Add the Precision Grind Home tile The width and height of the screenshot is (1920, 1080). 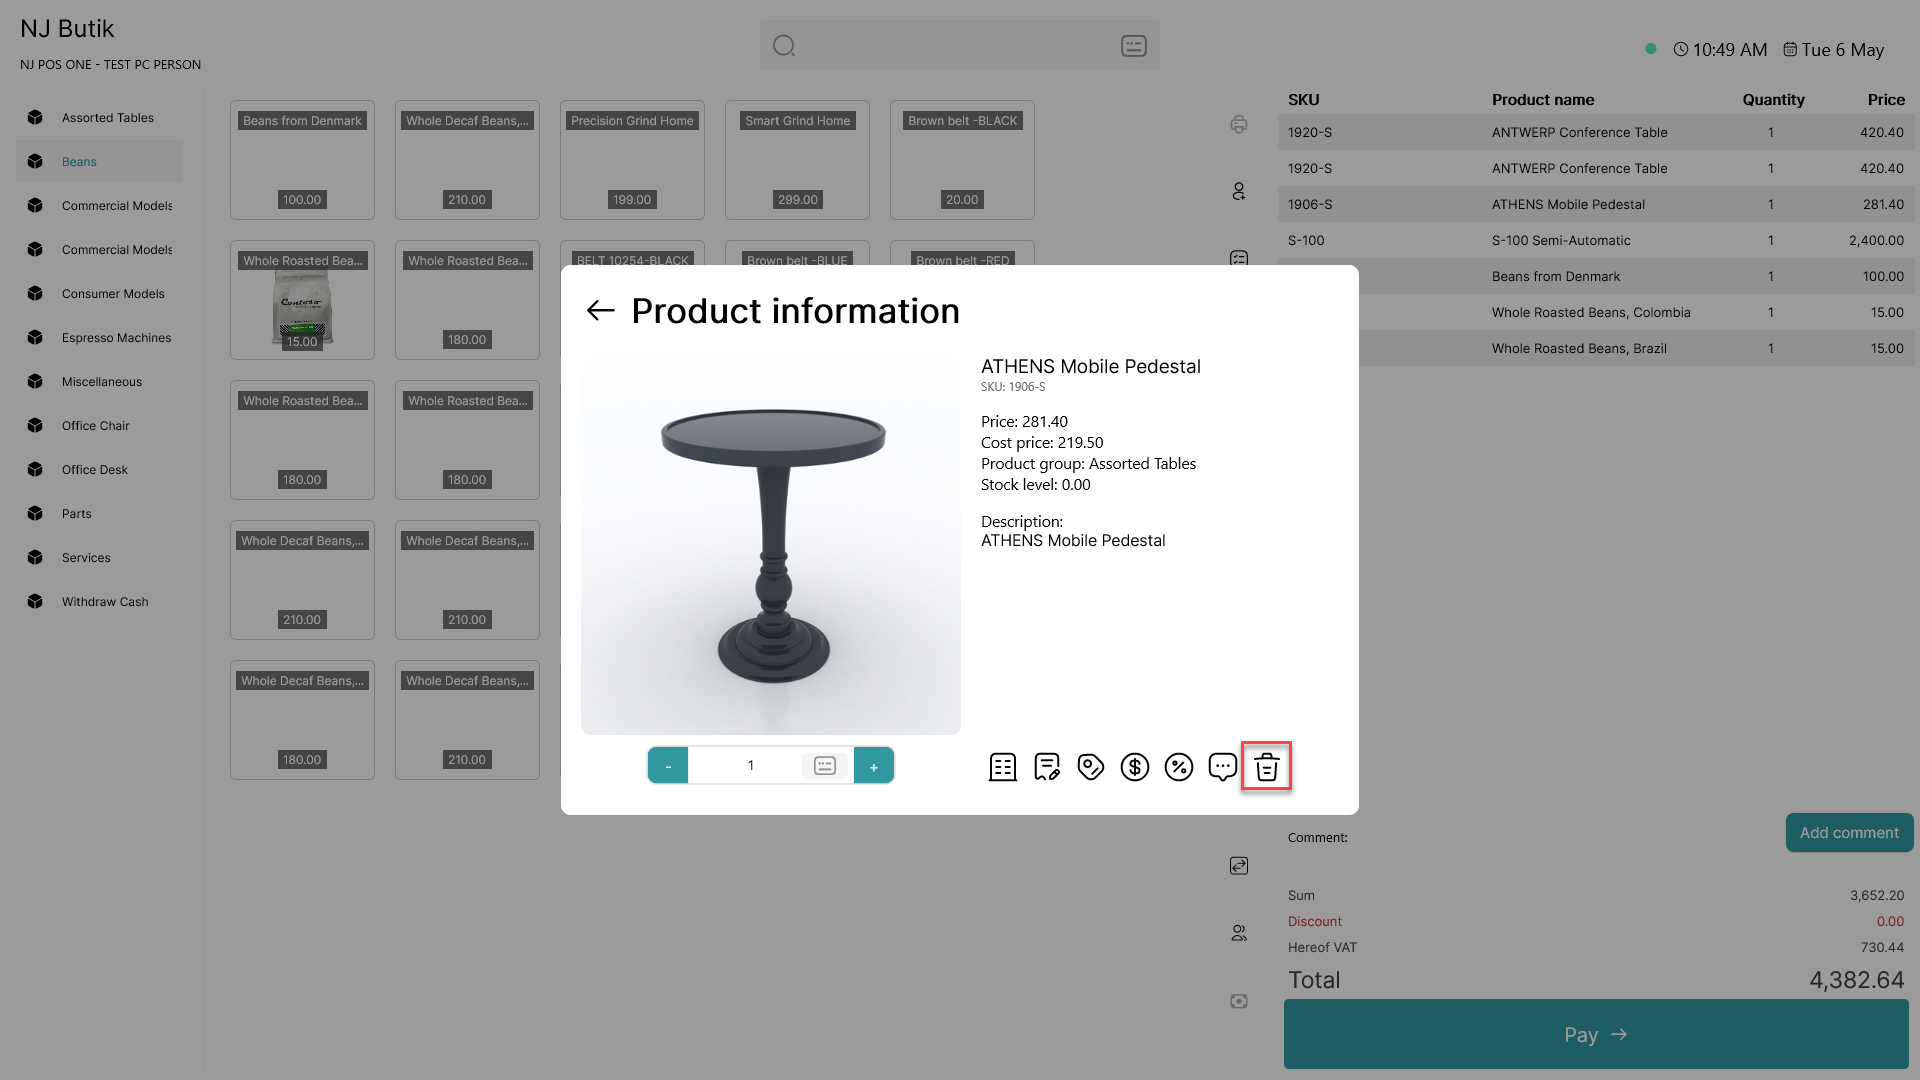click(632, 160)
